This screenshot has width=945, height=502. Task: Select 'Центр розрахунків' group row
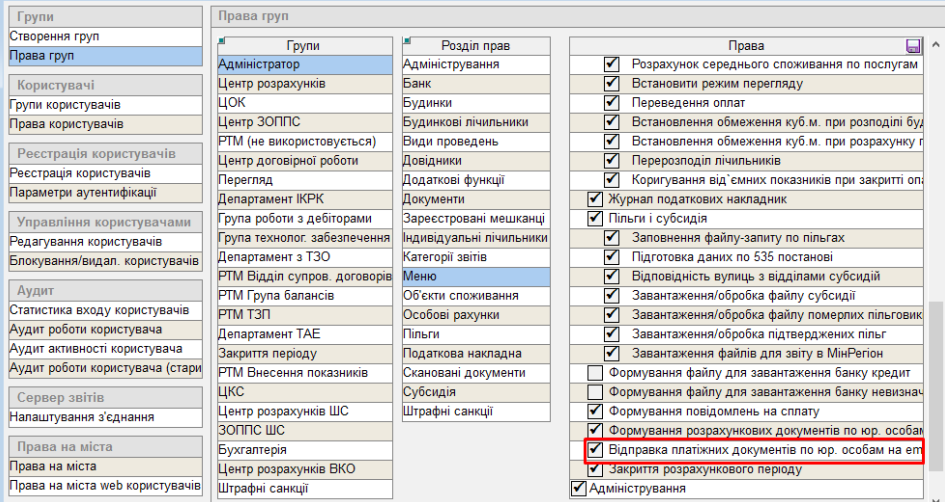[271, 84]
